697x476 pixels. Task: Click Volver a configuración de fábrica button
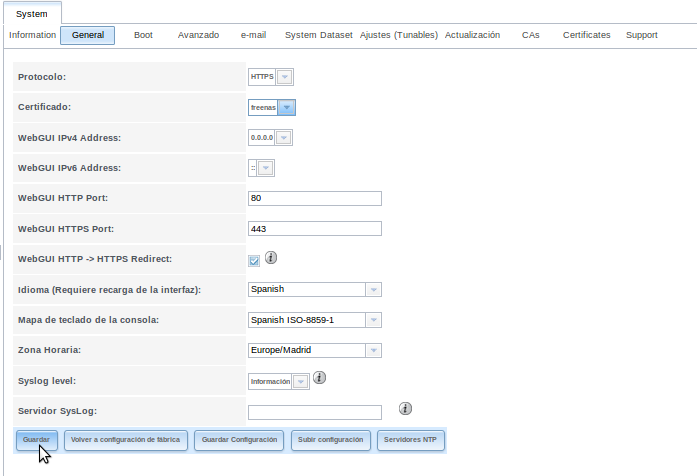coord(125,440)
